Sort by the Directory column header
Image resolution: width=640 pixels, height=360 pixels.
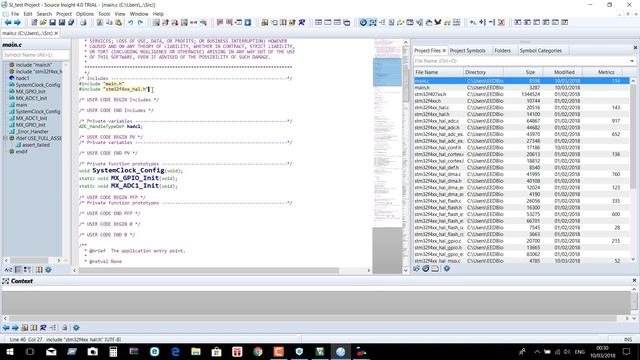click(x=483, y=72)
